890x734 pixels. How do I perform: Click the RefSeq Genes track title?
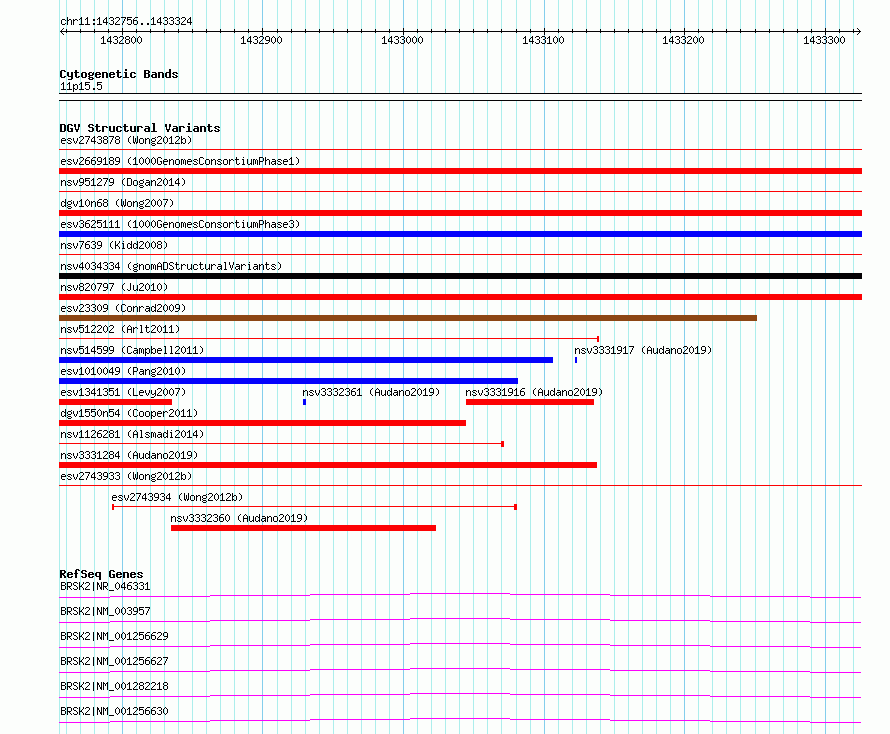click(x=101, y=574)
